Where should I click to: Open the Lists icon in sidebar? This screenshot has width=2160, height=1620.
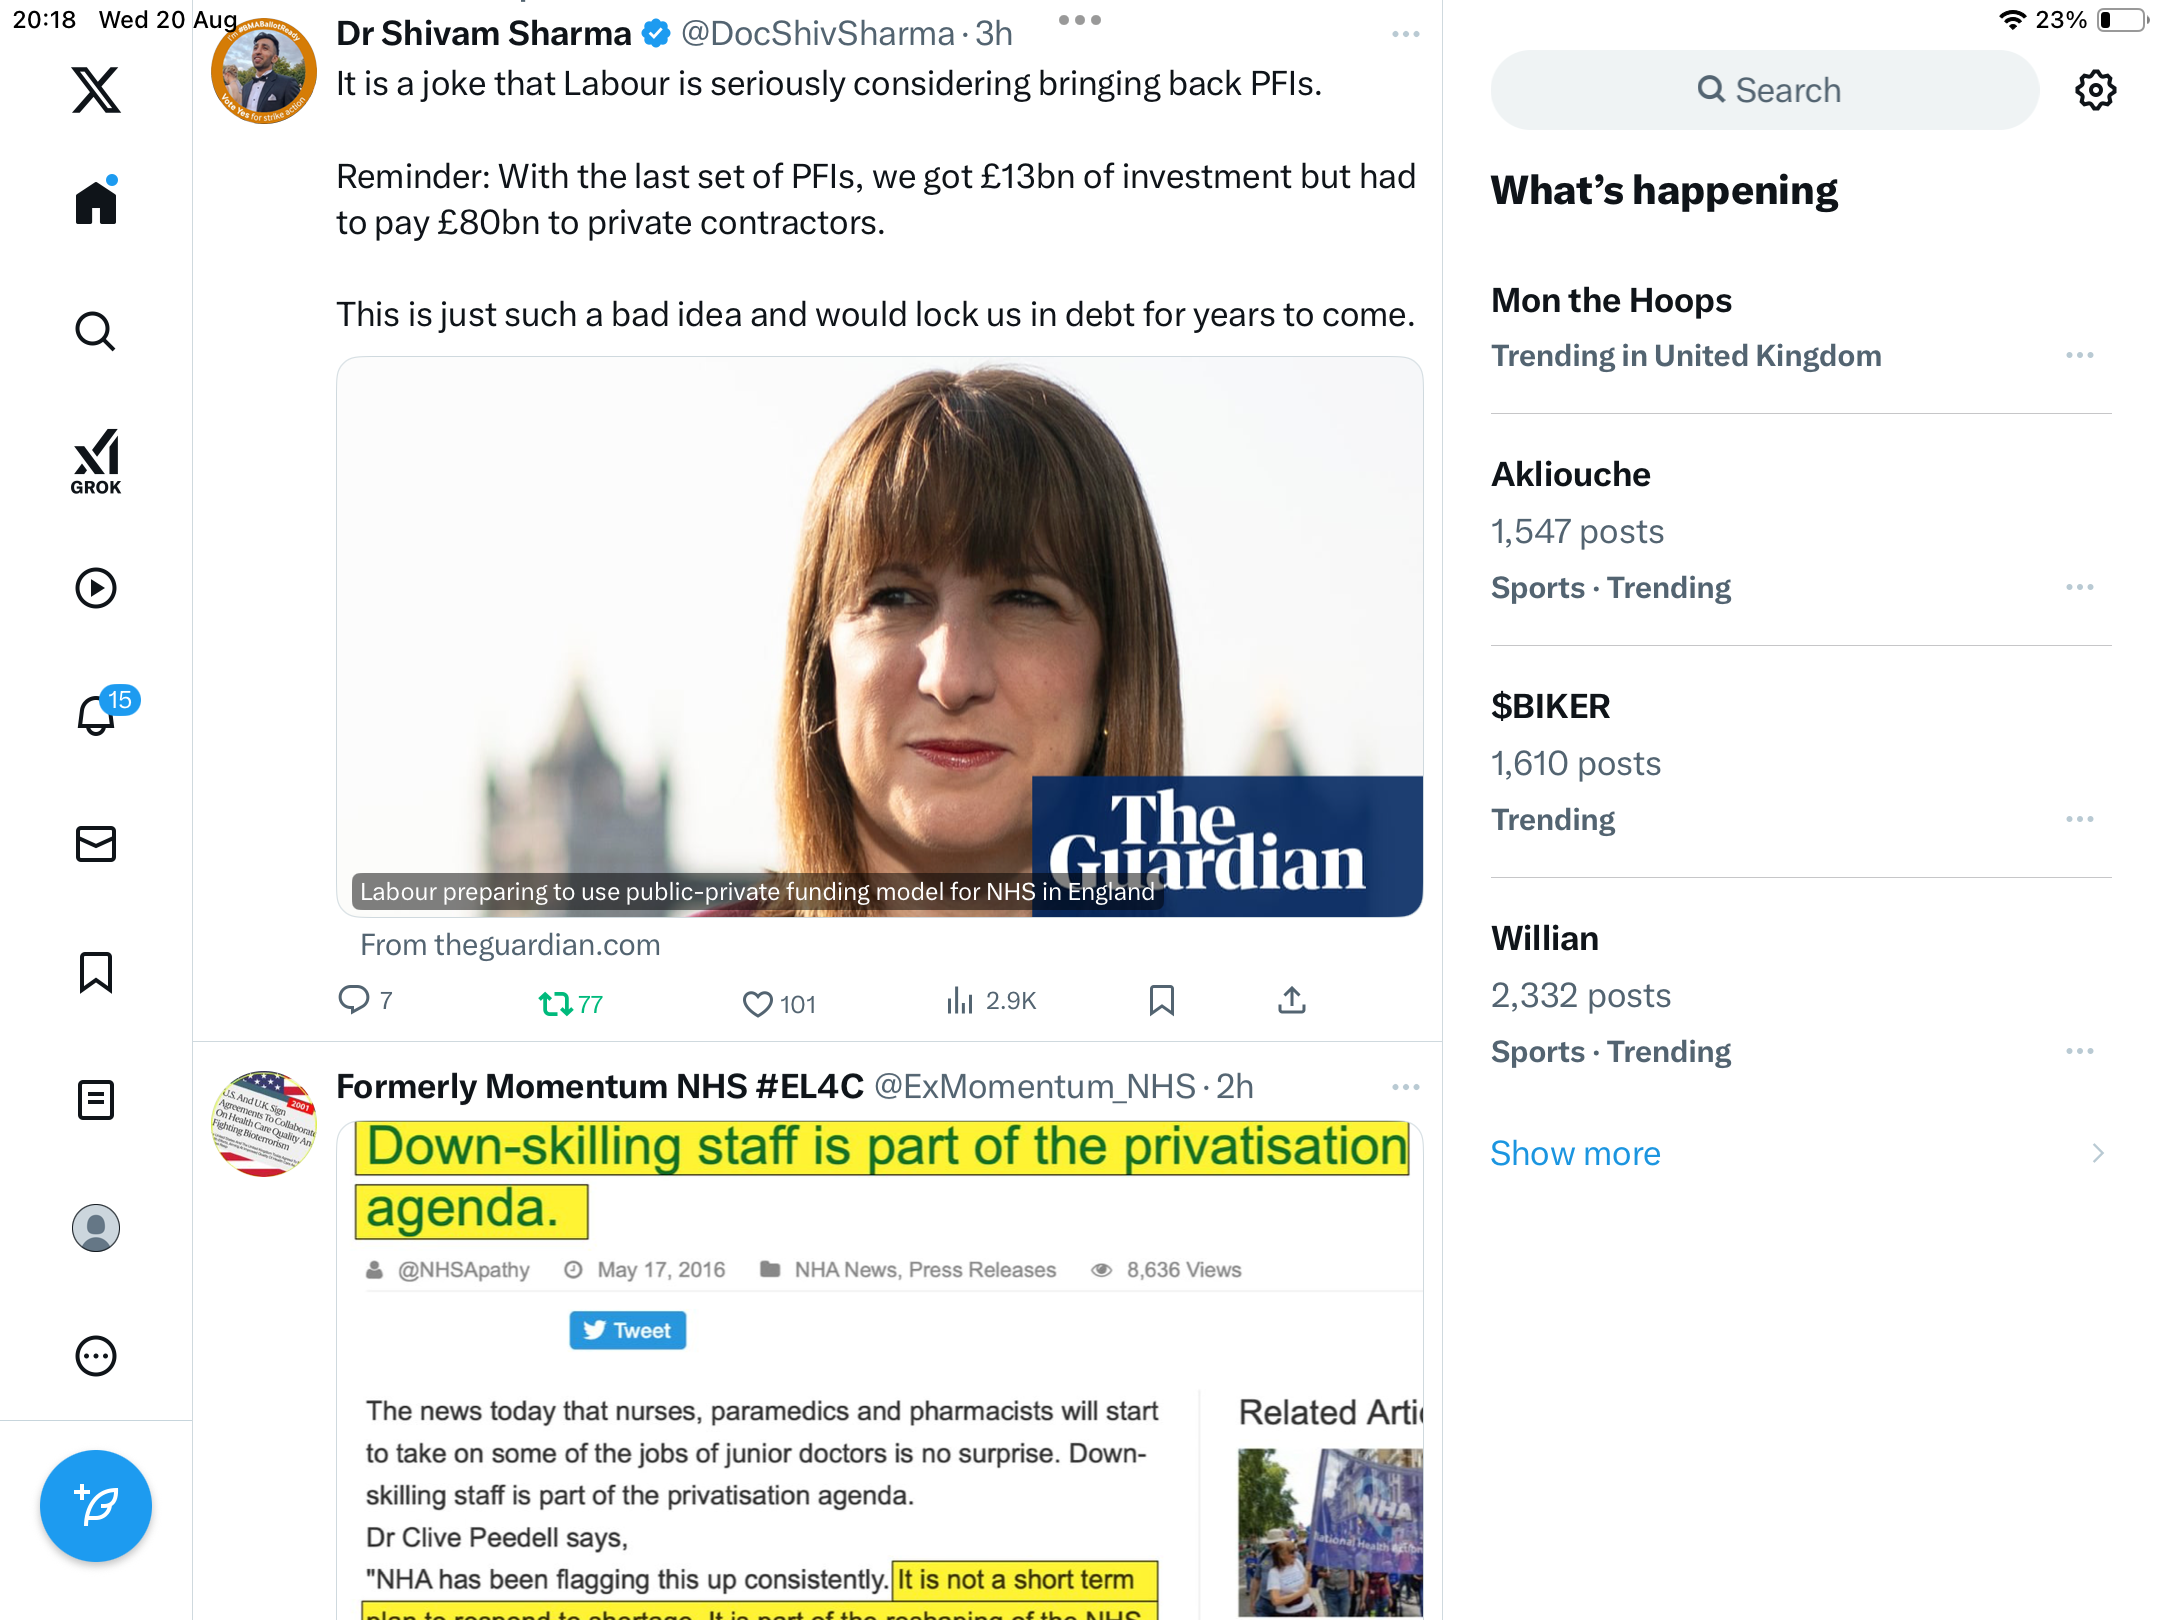tap(96, 1100)
